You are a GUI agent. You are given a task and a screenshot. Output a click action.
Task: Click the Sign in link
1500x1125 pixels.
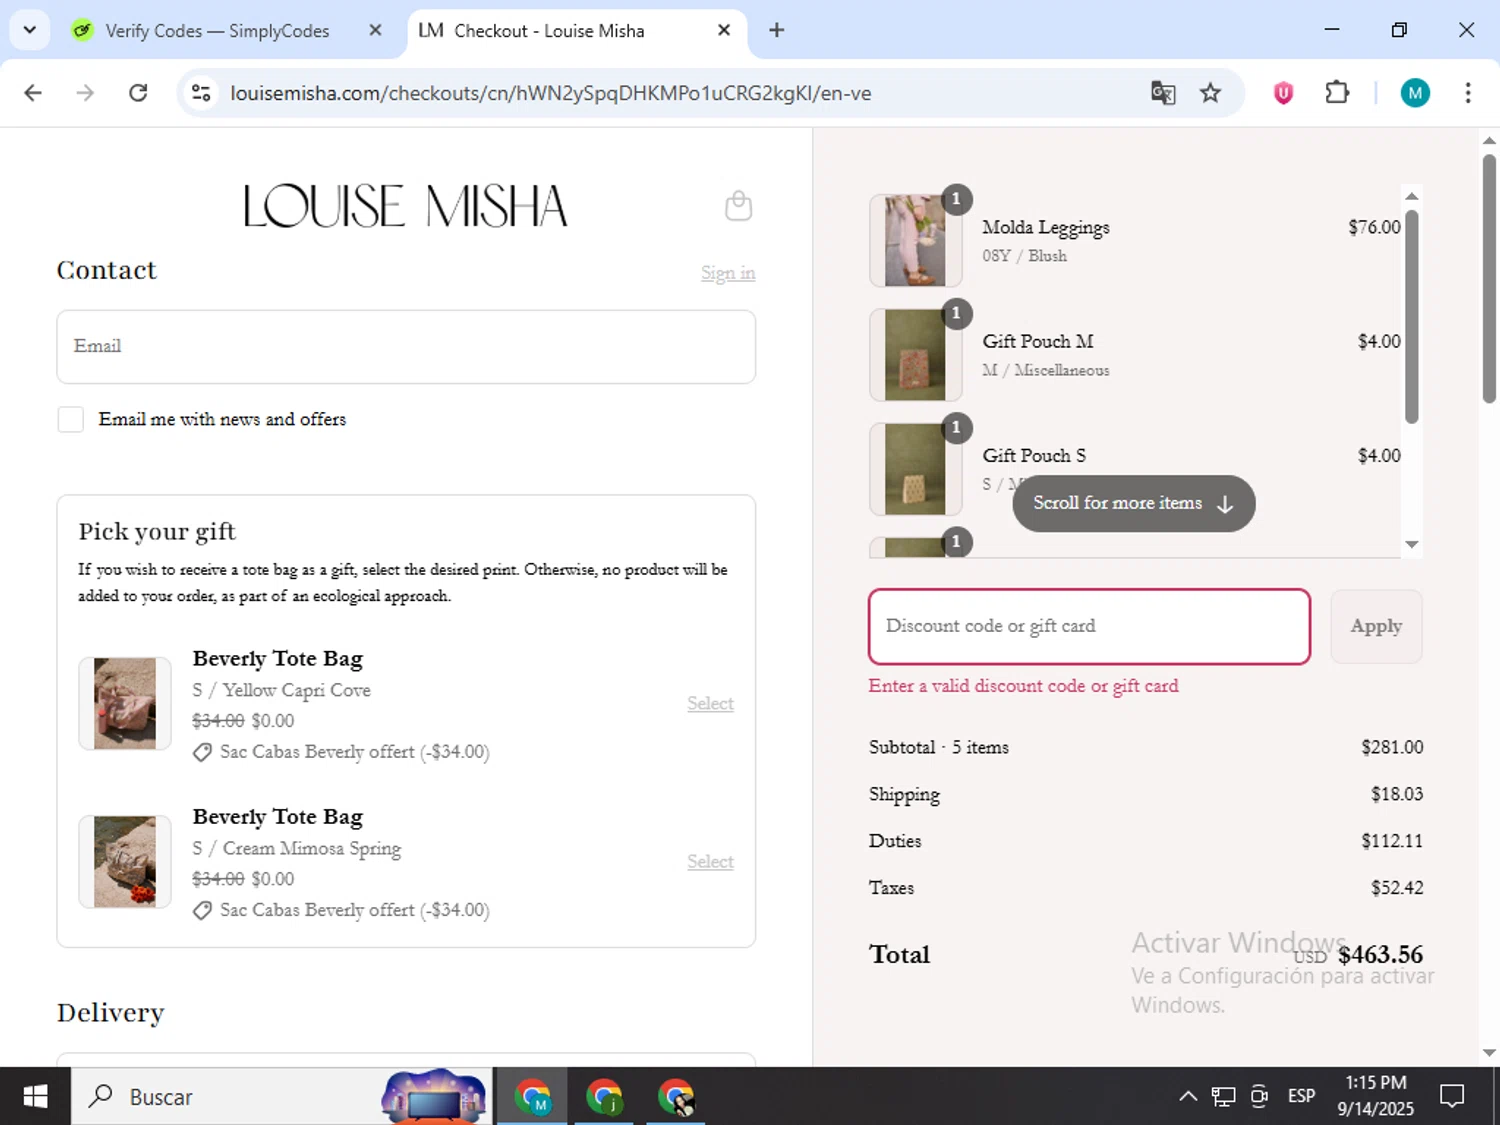[728, 273]
